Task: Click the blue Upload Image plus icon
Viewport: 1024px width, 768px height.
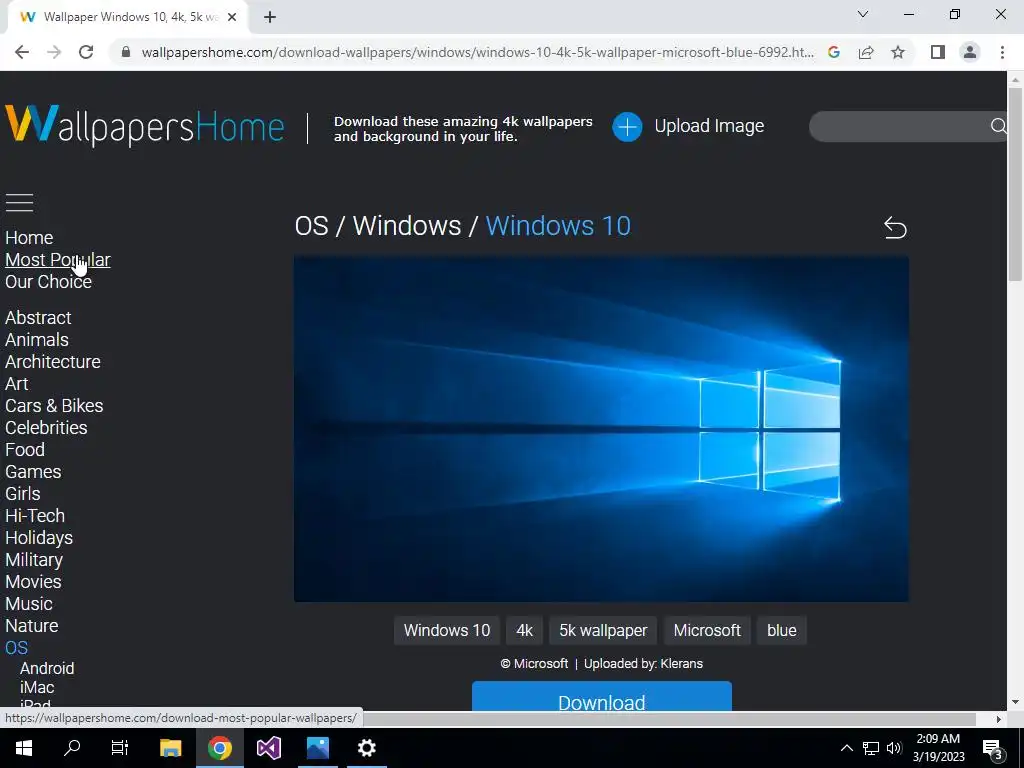Action: [627, 127]
